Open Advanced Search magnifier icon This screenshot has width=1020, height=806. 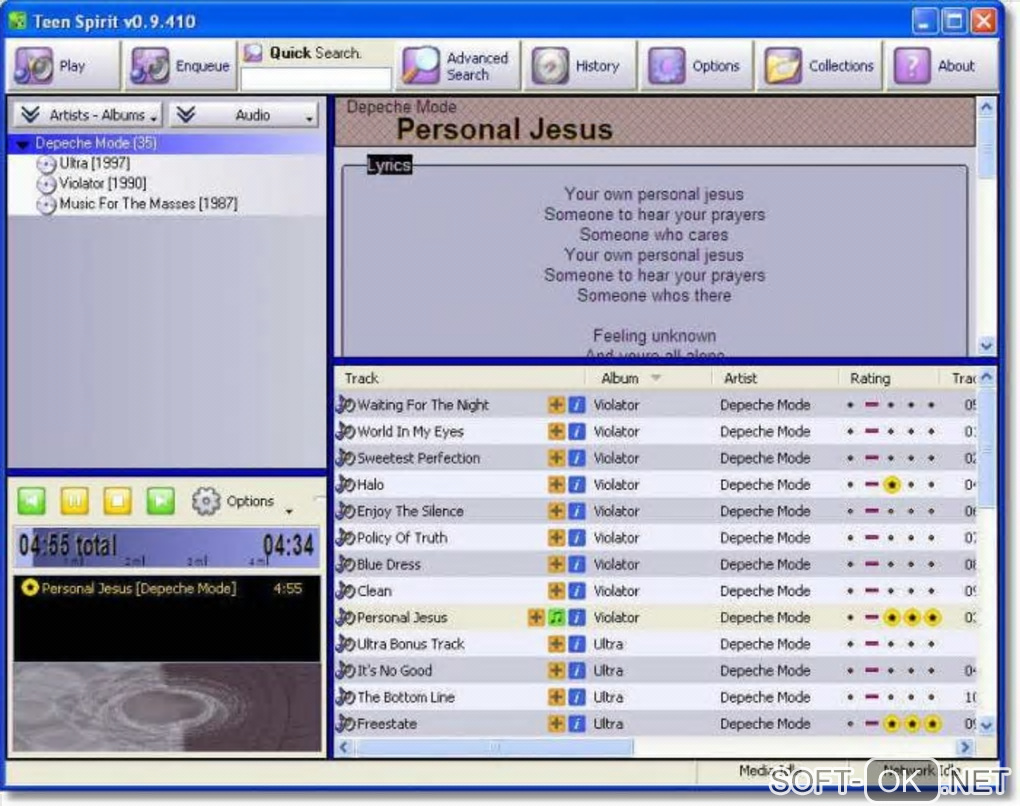[x=421, y=66]
